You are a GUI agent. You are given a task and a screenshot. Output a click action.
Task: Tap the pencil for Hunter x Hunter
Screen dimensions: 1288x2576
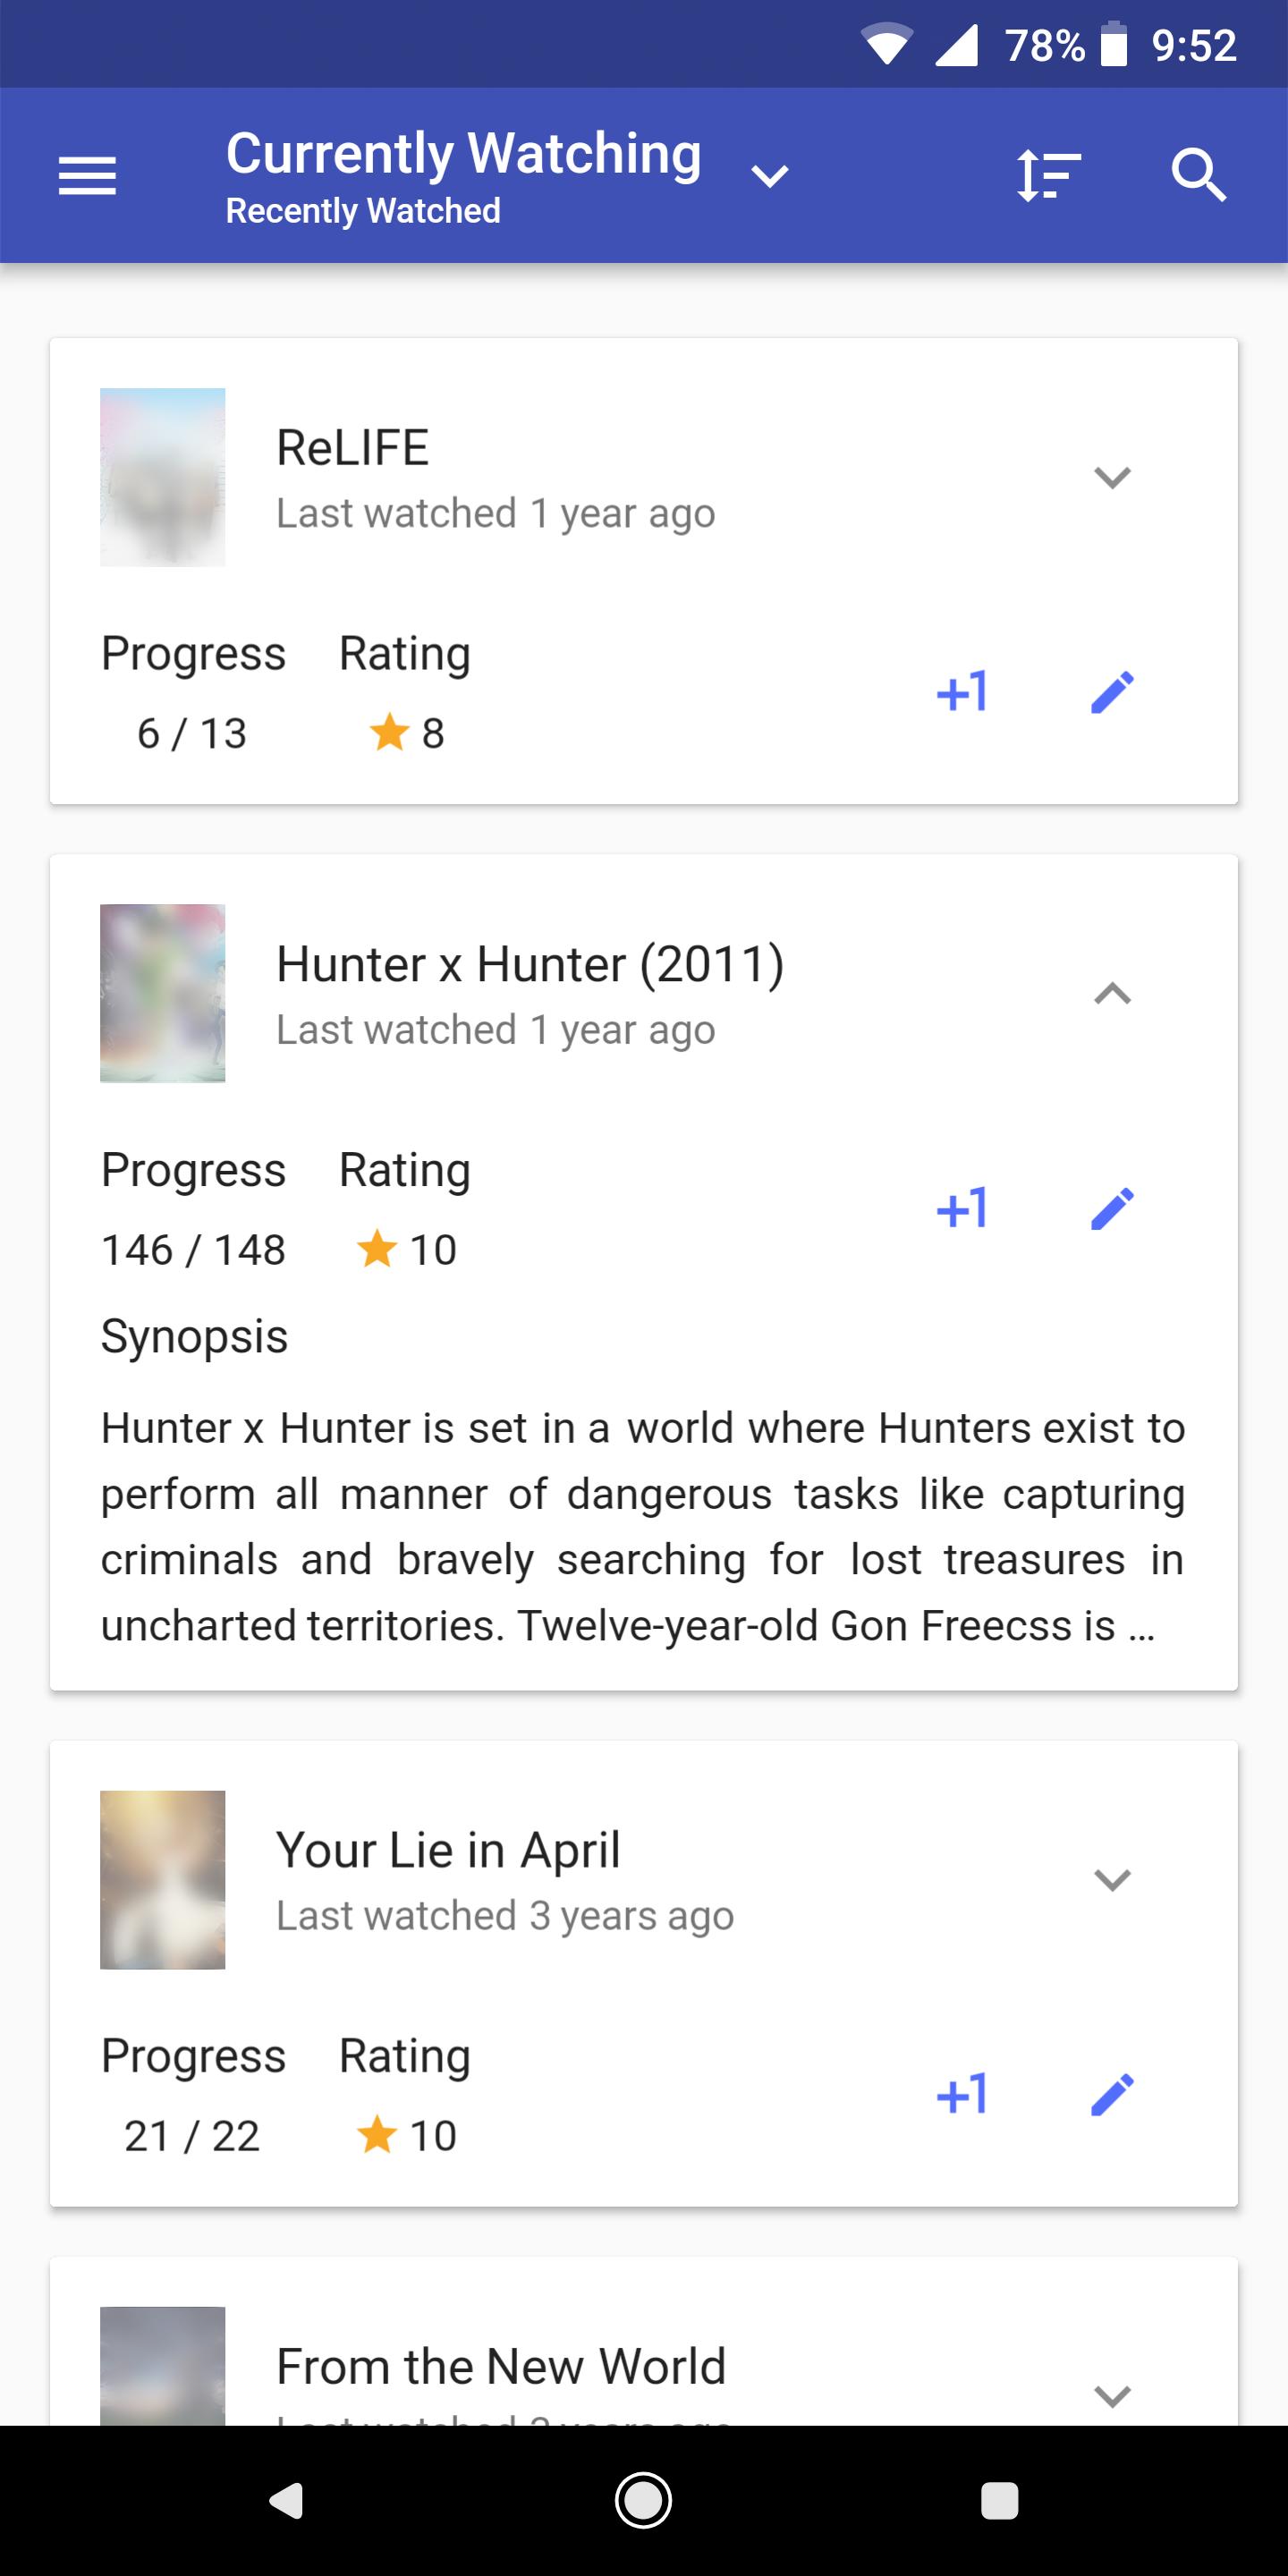coord(1112,1208)
